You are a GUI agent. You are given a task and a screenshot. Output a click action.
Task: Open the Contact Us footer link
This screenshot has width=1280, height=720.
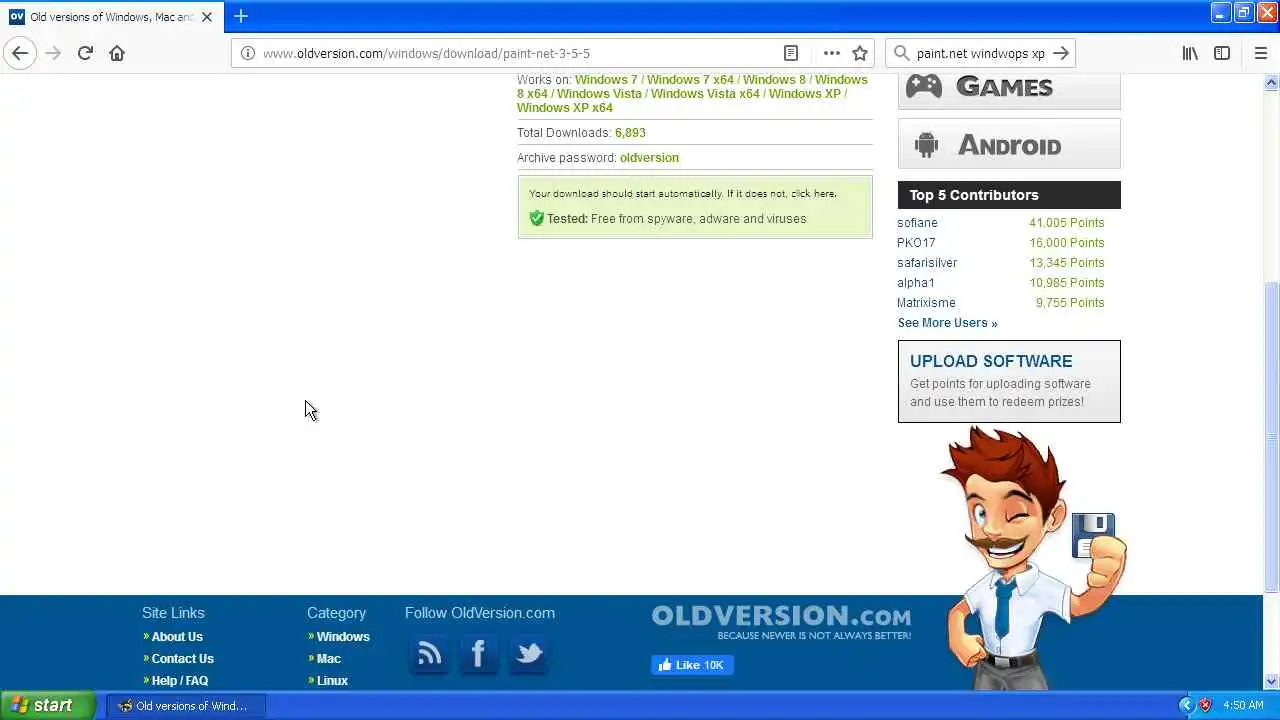point(182,659)
